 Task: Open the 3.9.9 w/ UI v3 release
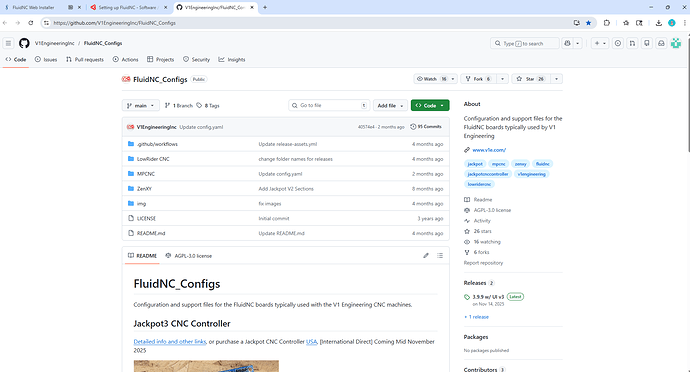click(x=488, y=297)
